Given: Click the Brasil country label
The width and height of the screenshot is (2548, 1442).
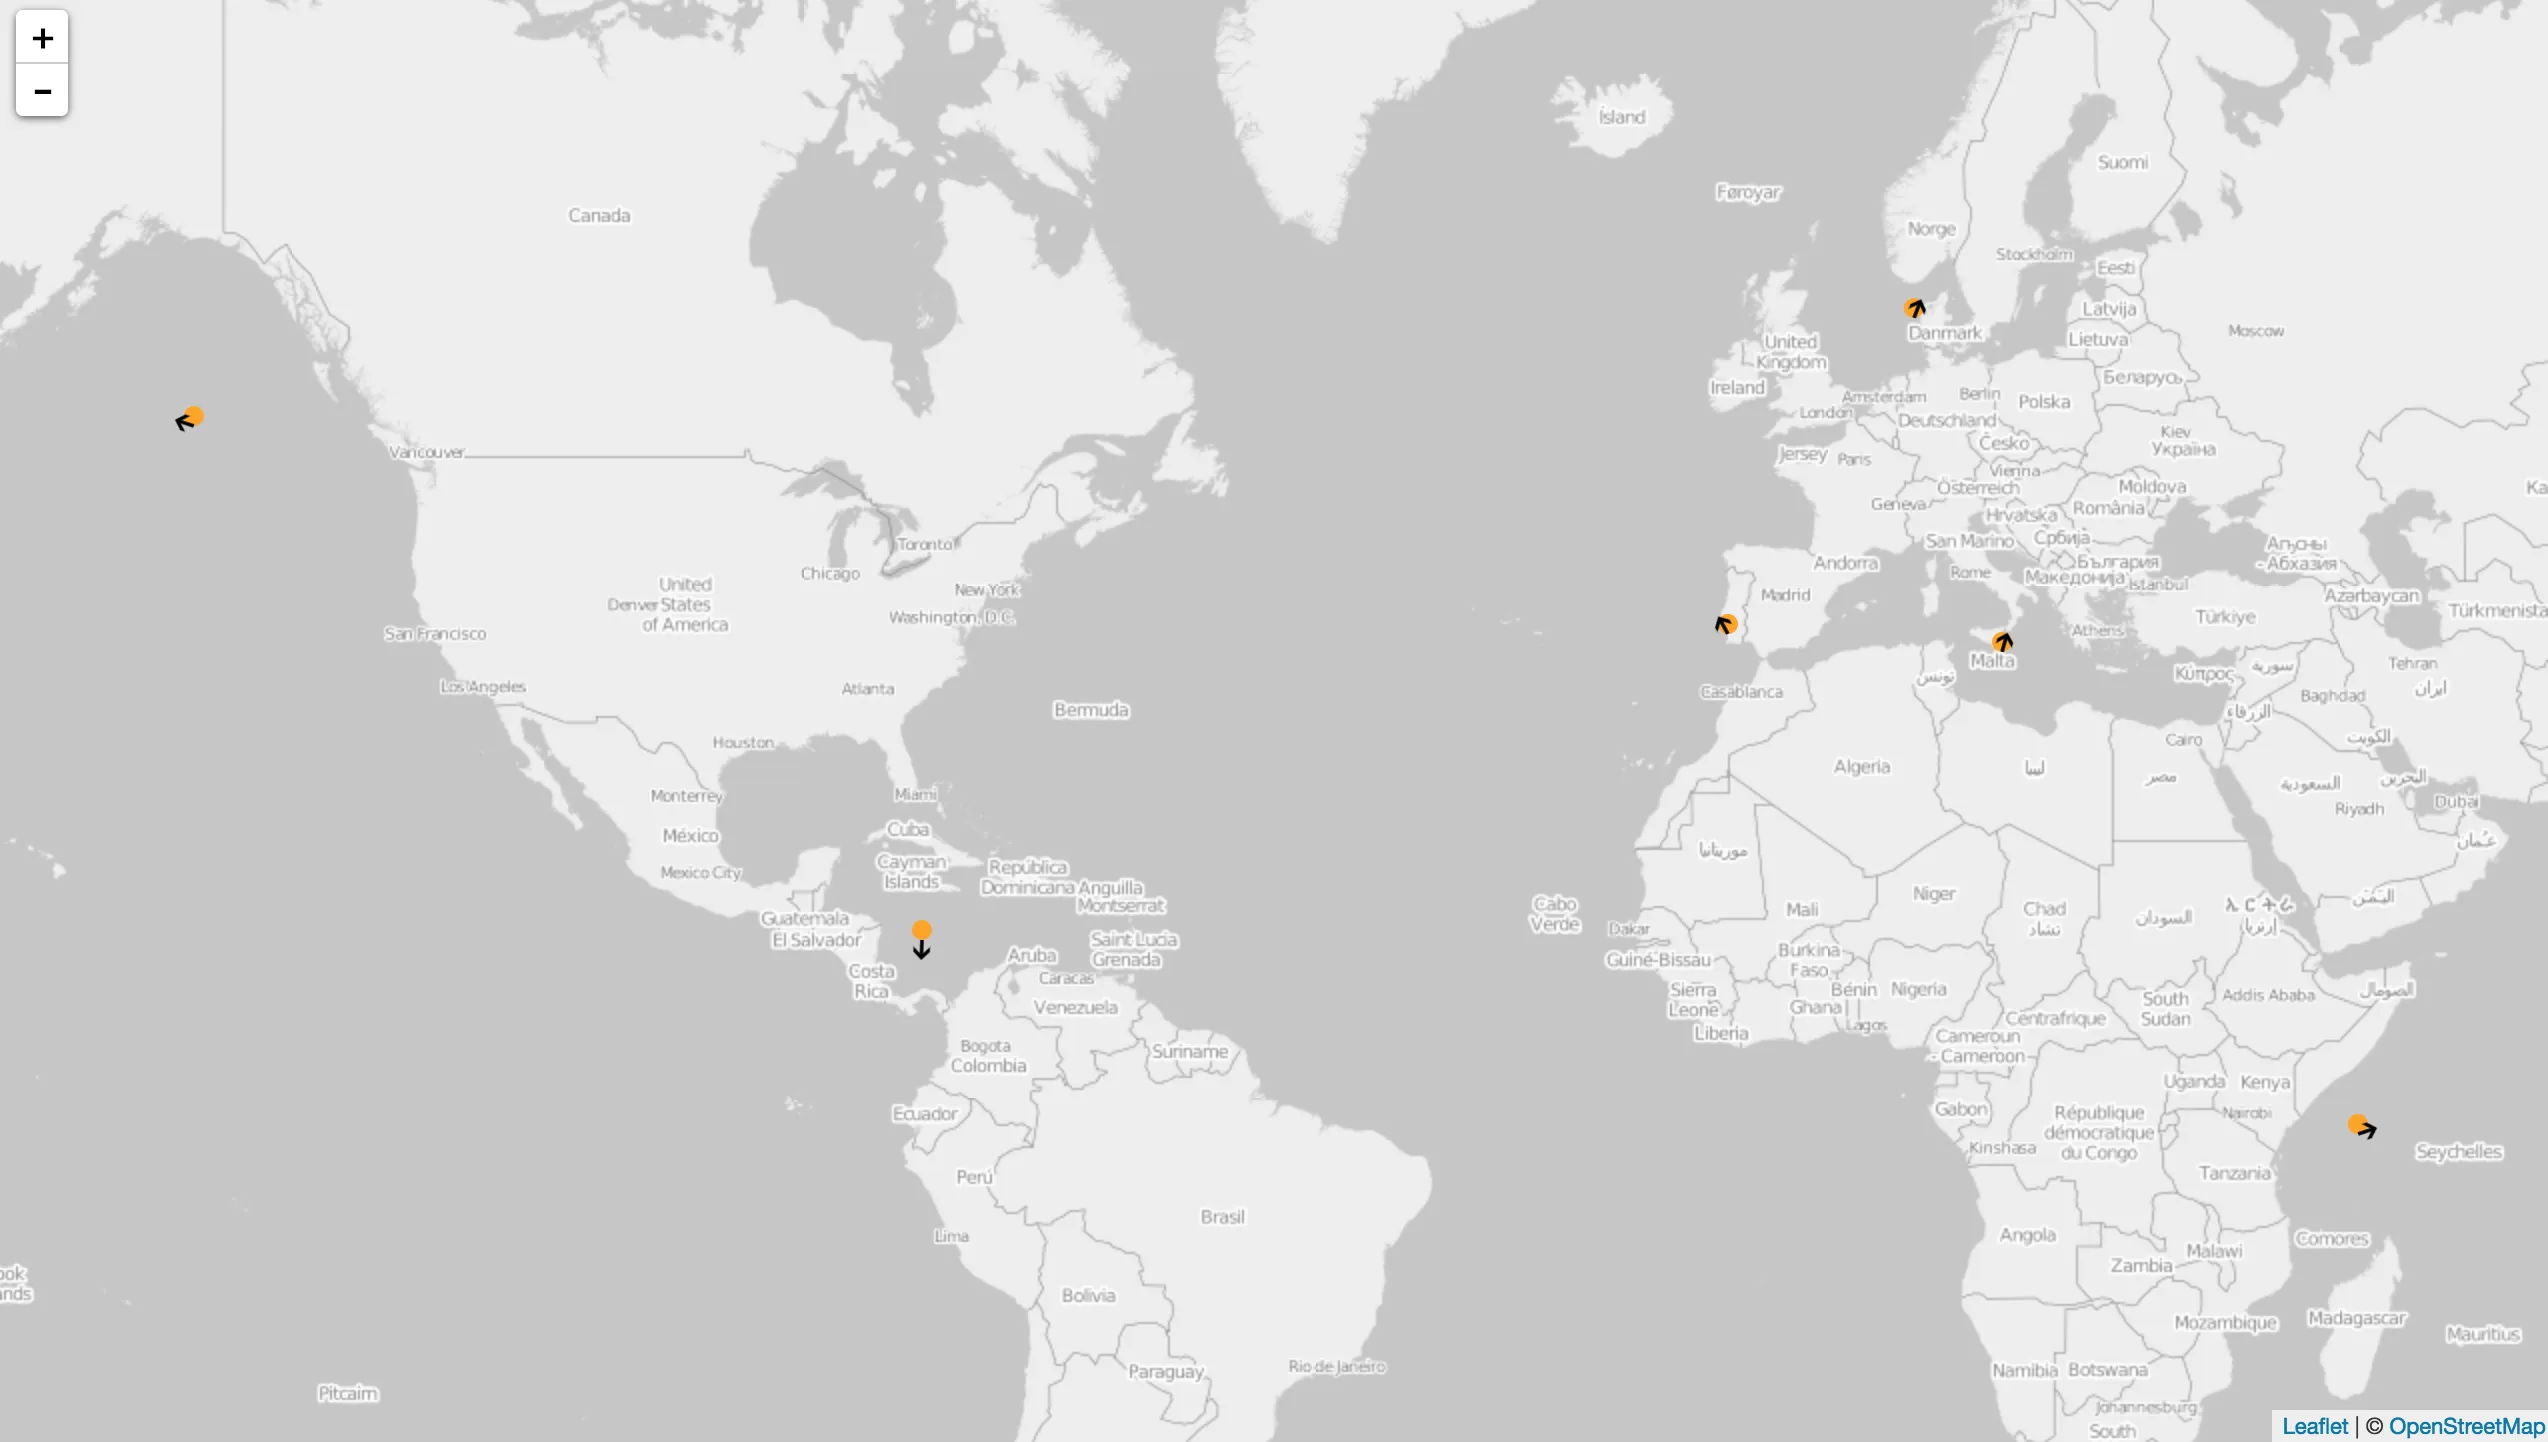Looking at the screenshot, I should coord(1222,1216).
